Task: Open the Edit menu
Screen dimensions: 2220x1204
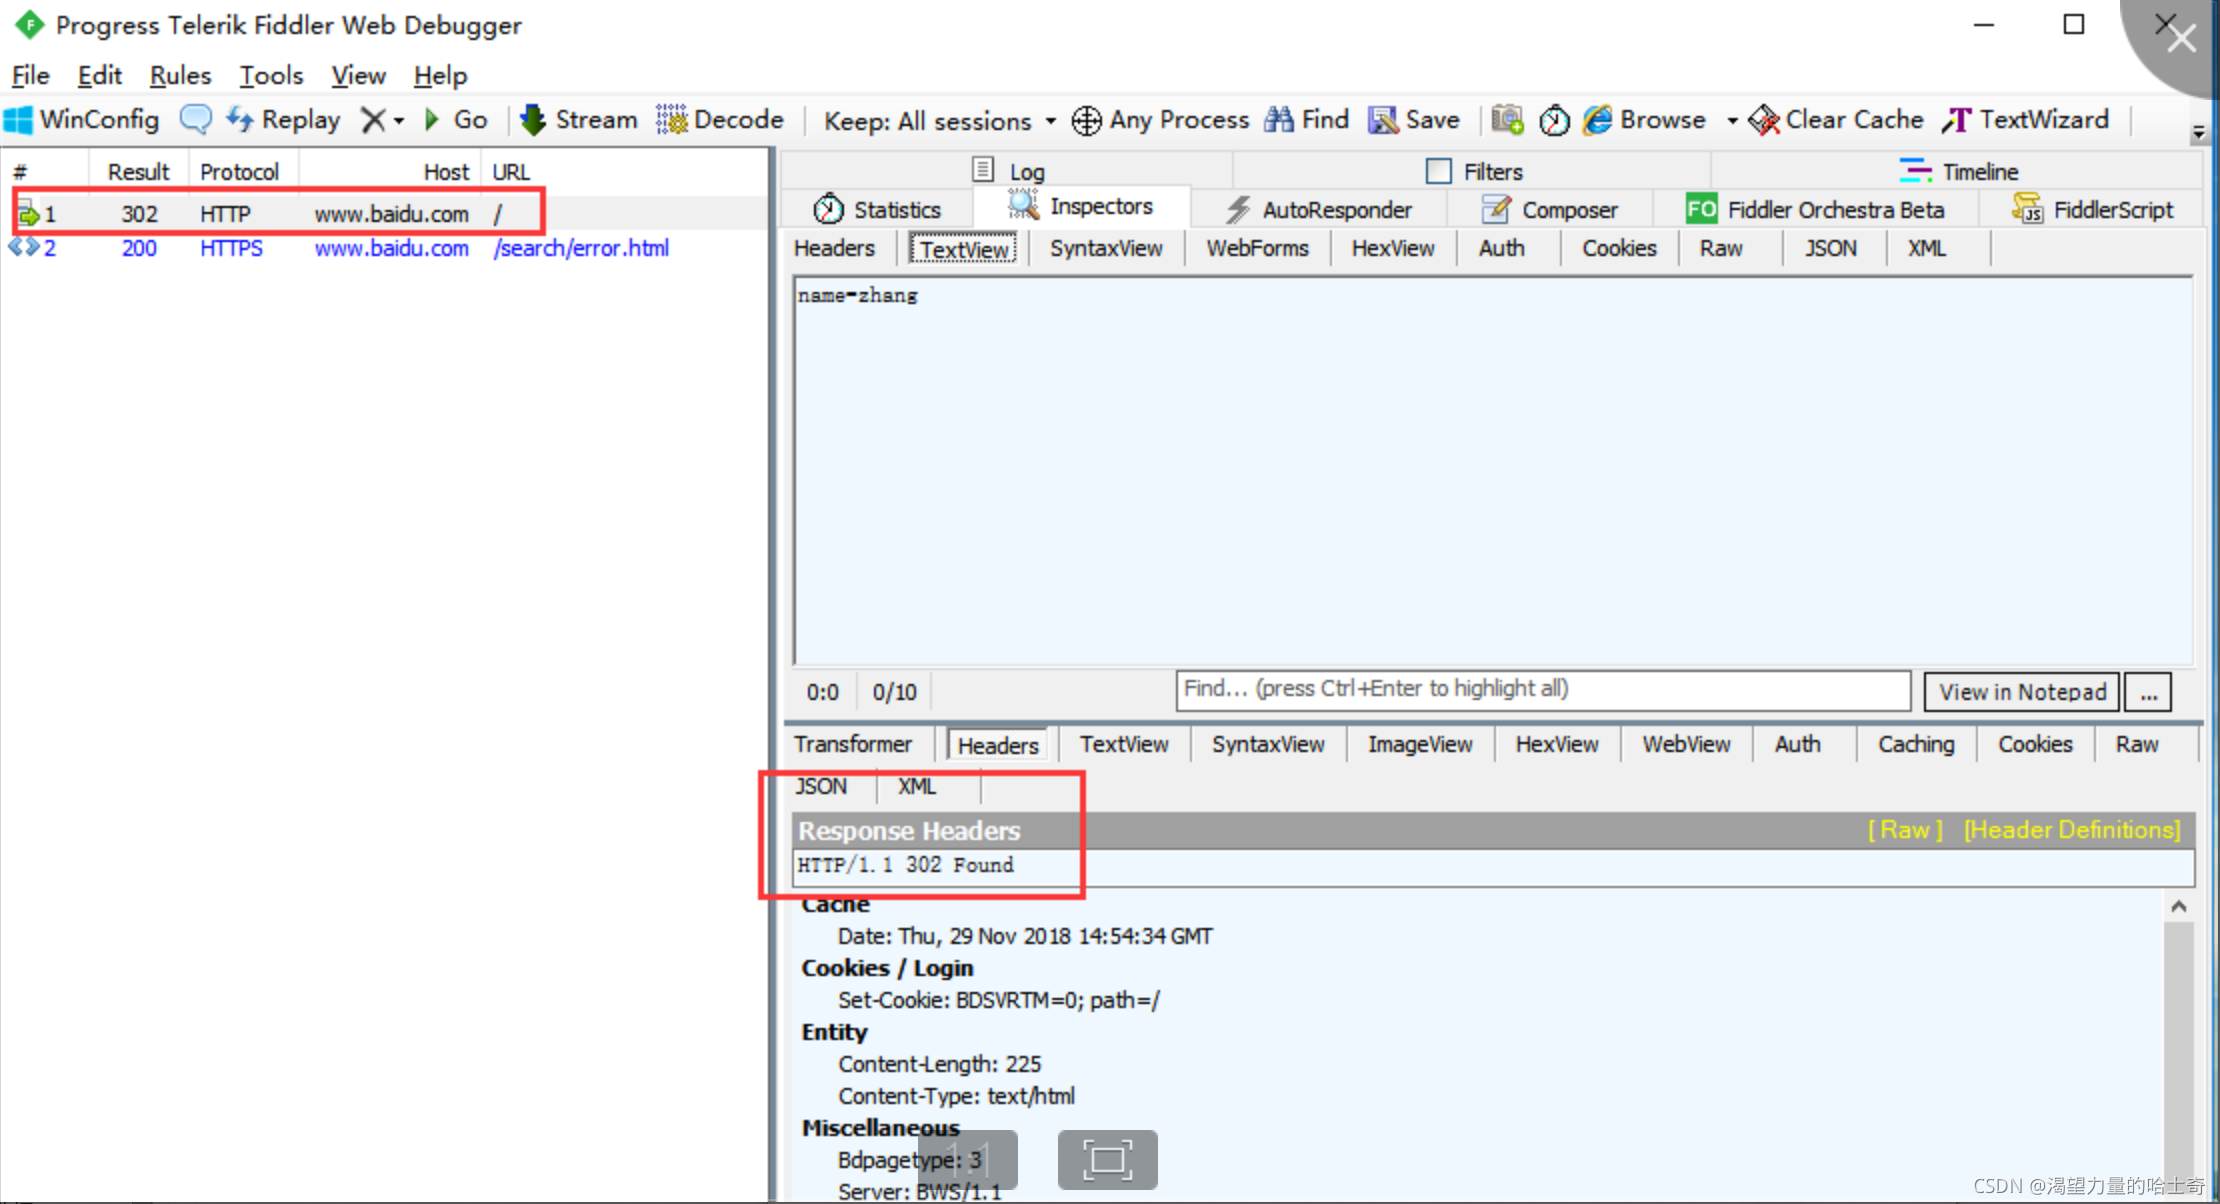Action: point(100,76)
